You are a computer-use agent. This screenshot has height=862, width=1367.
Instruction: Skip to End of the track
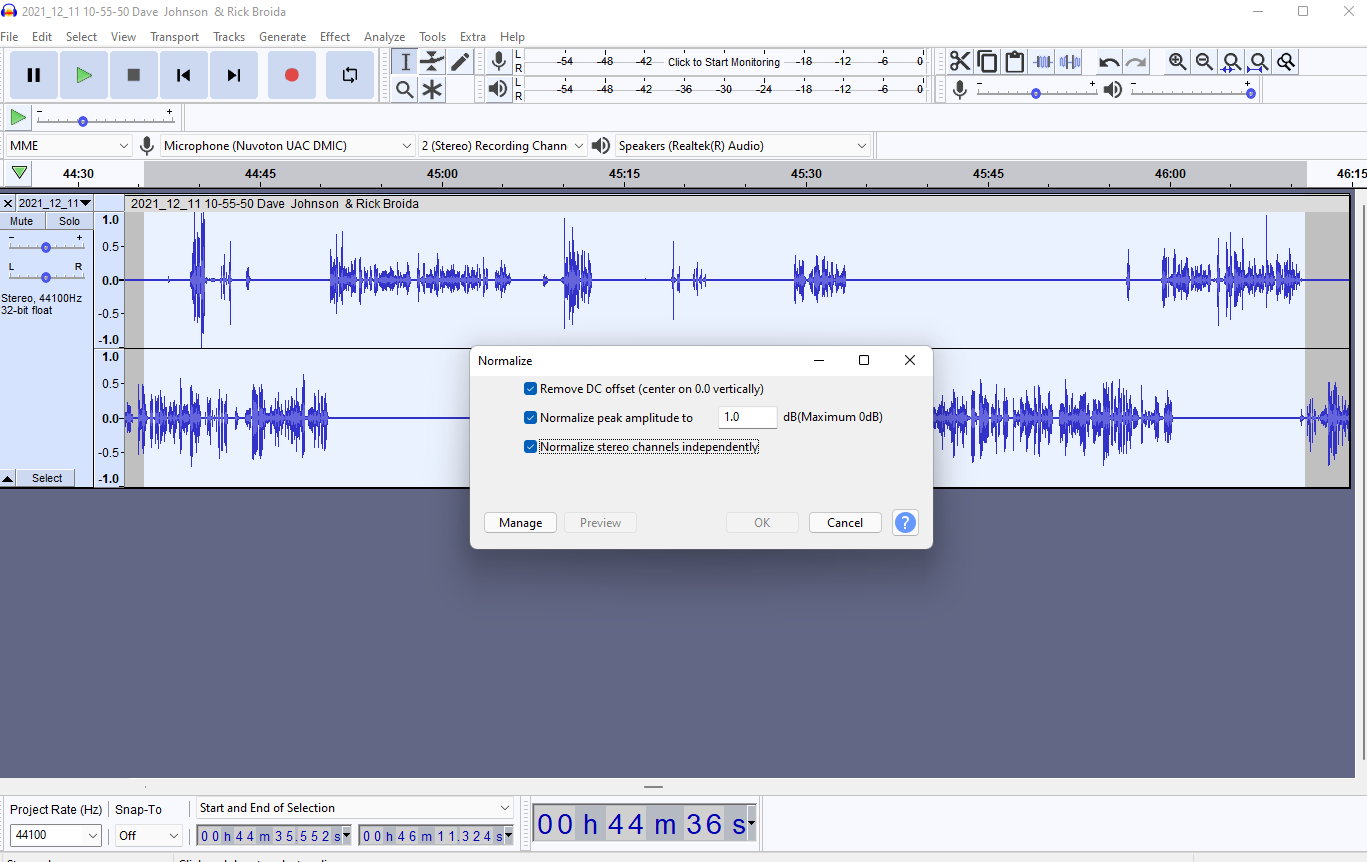[234, 75]
